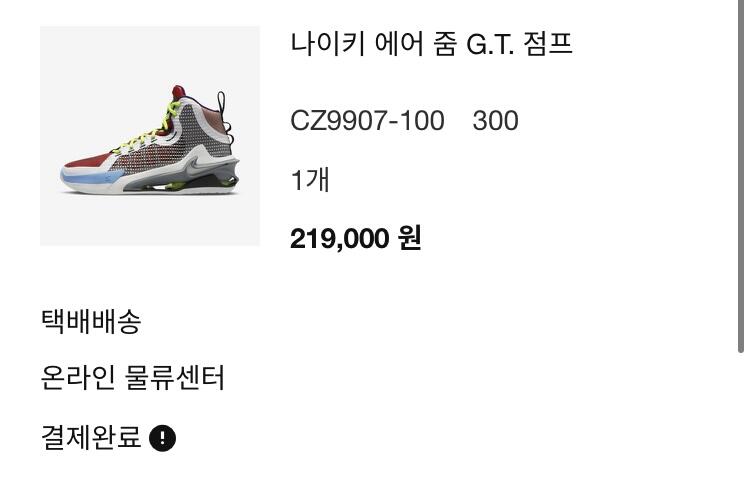Click the G.T. portion of the product name
Viewport: 750px width, 486px height.
(x=490, y=44)
